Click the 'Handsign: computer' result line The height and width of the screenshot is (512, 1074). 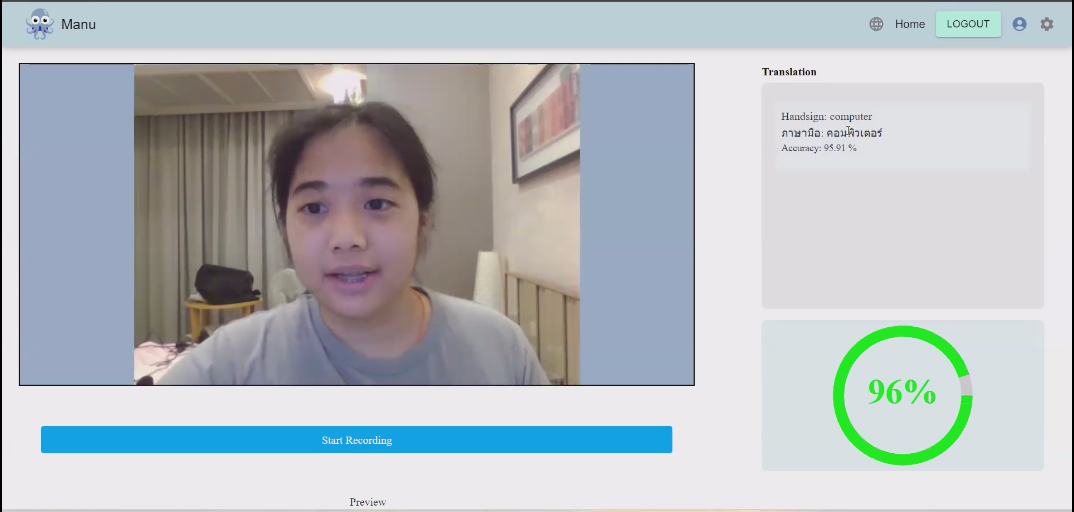(827, 117)
